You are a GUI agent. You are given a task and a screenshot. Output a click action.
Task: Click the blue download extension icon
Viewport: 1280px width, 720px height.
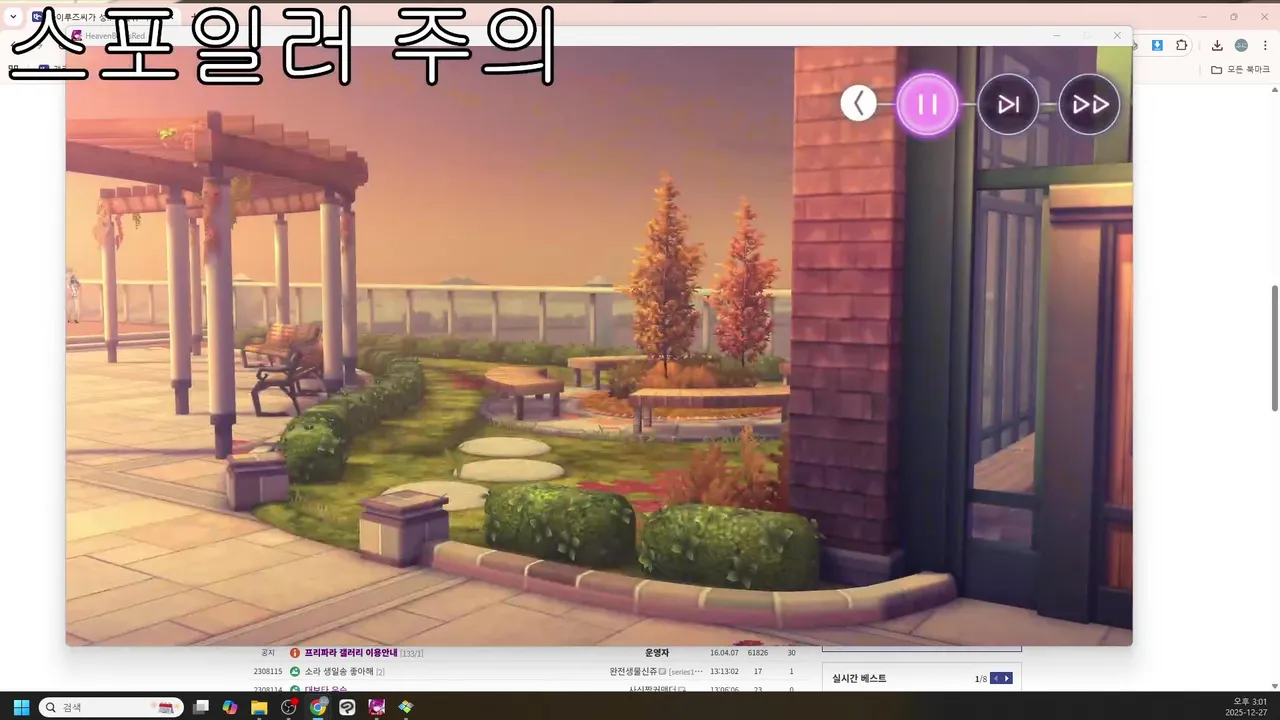pyautogui.click(x=1157, y=45)
